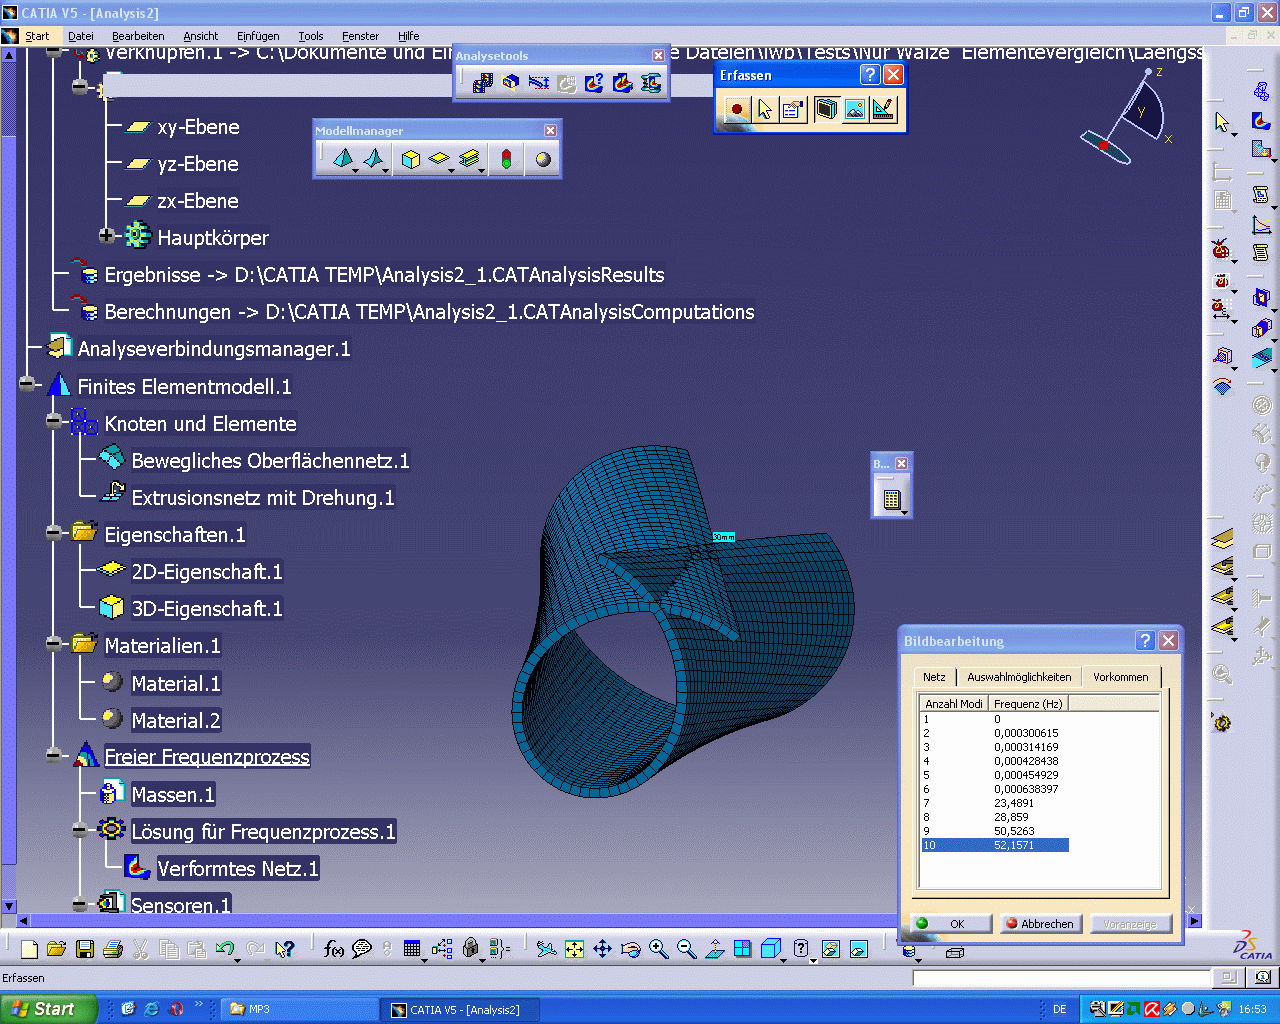This screenshot has width=1280, height=1024.
Task: Click the gear icon at bottom of right toolbar
Action: tap(1222, 722)
